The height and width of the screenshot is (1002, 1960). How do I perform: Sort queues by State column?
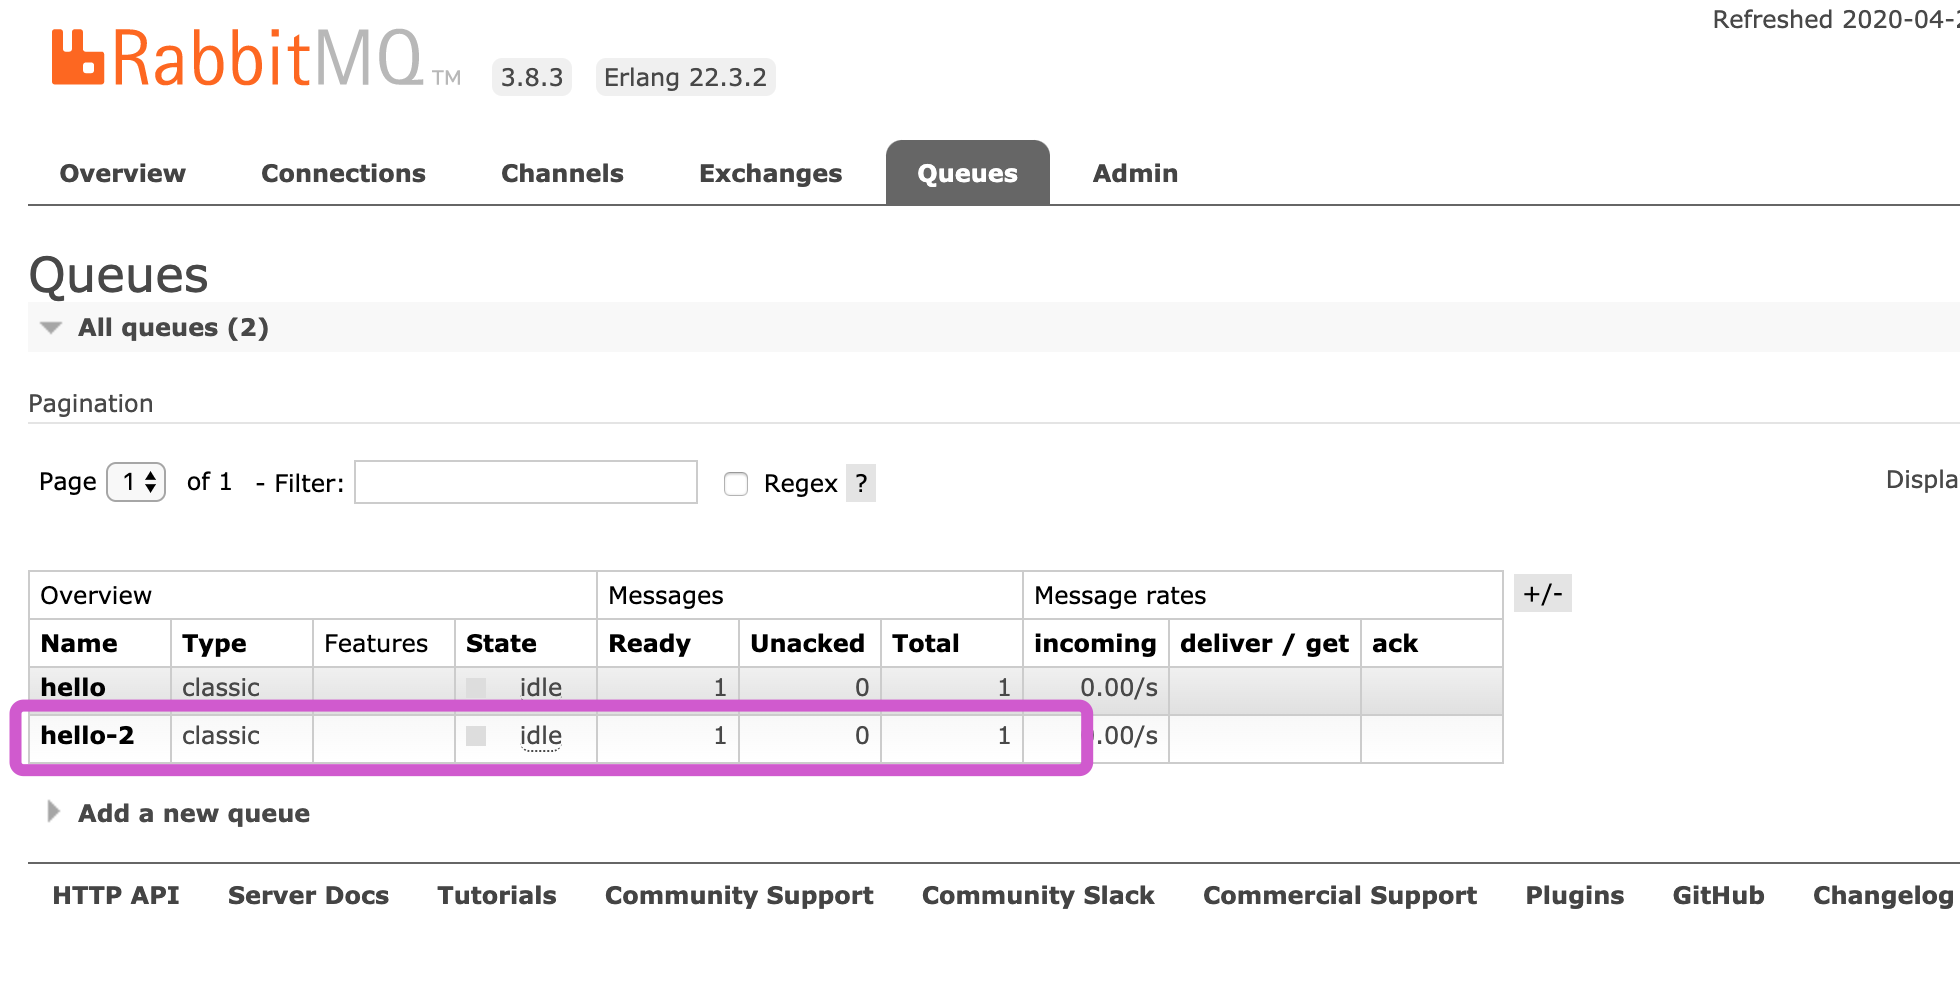pos(501,643)
